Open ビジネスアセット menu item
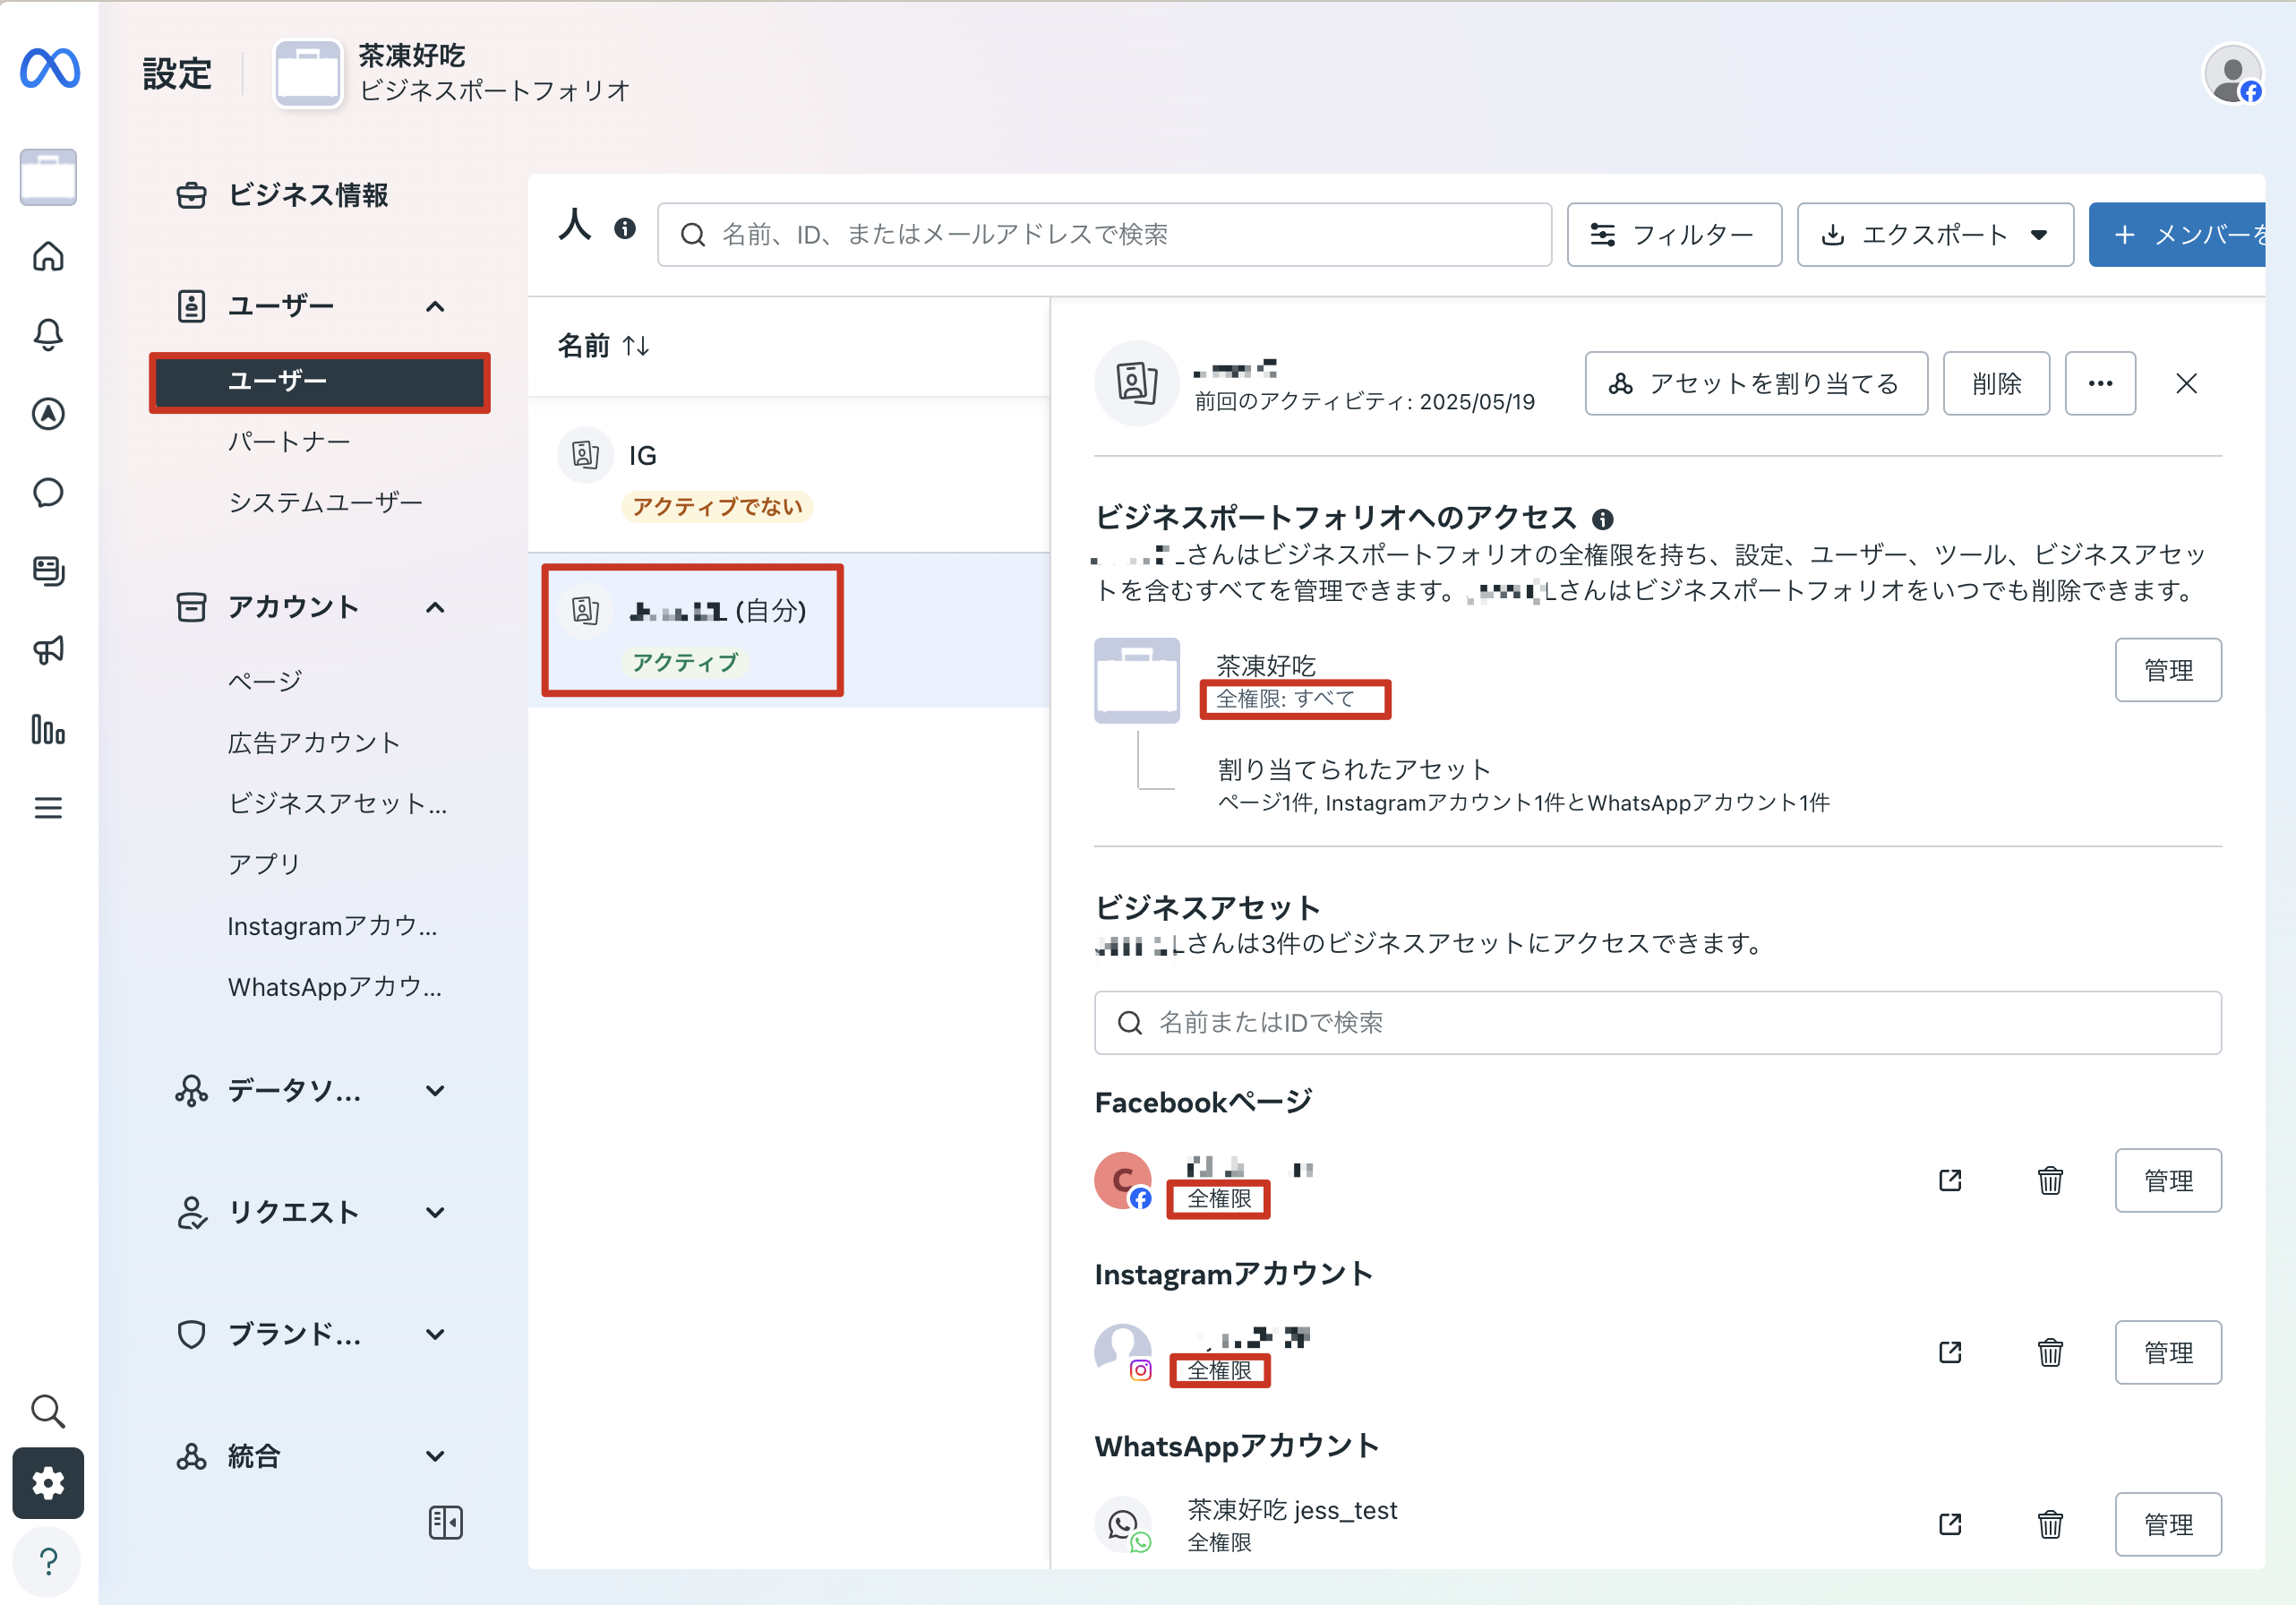 tap(337, 803)
